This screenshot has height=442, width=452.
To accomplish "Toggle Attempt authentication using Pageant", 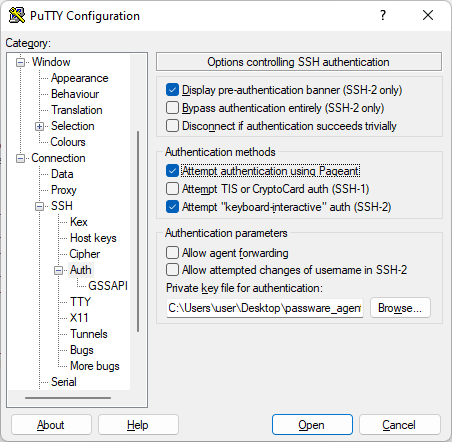I will [x=172, y=171].
